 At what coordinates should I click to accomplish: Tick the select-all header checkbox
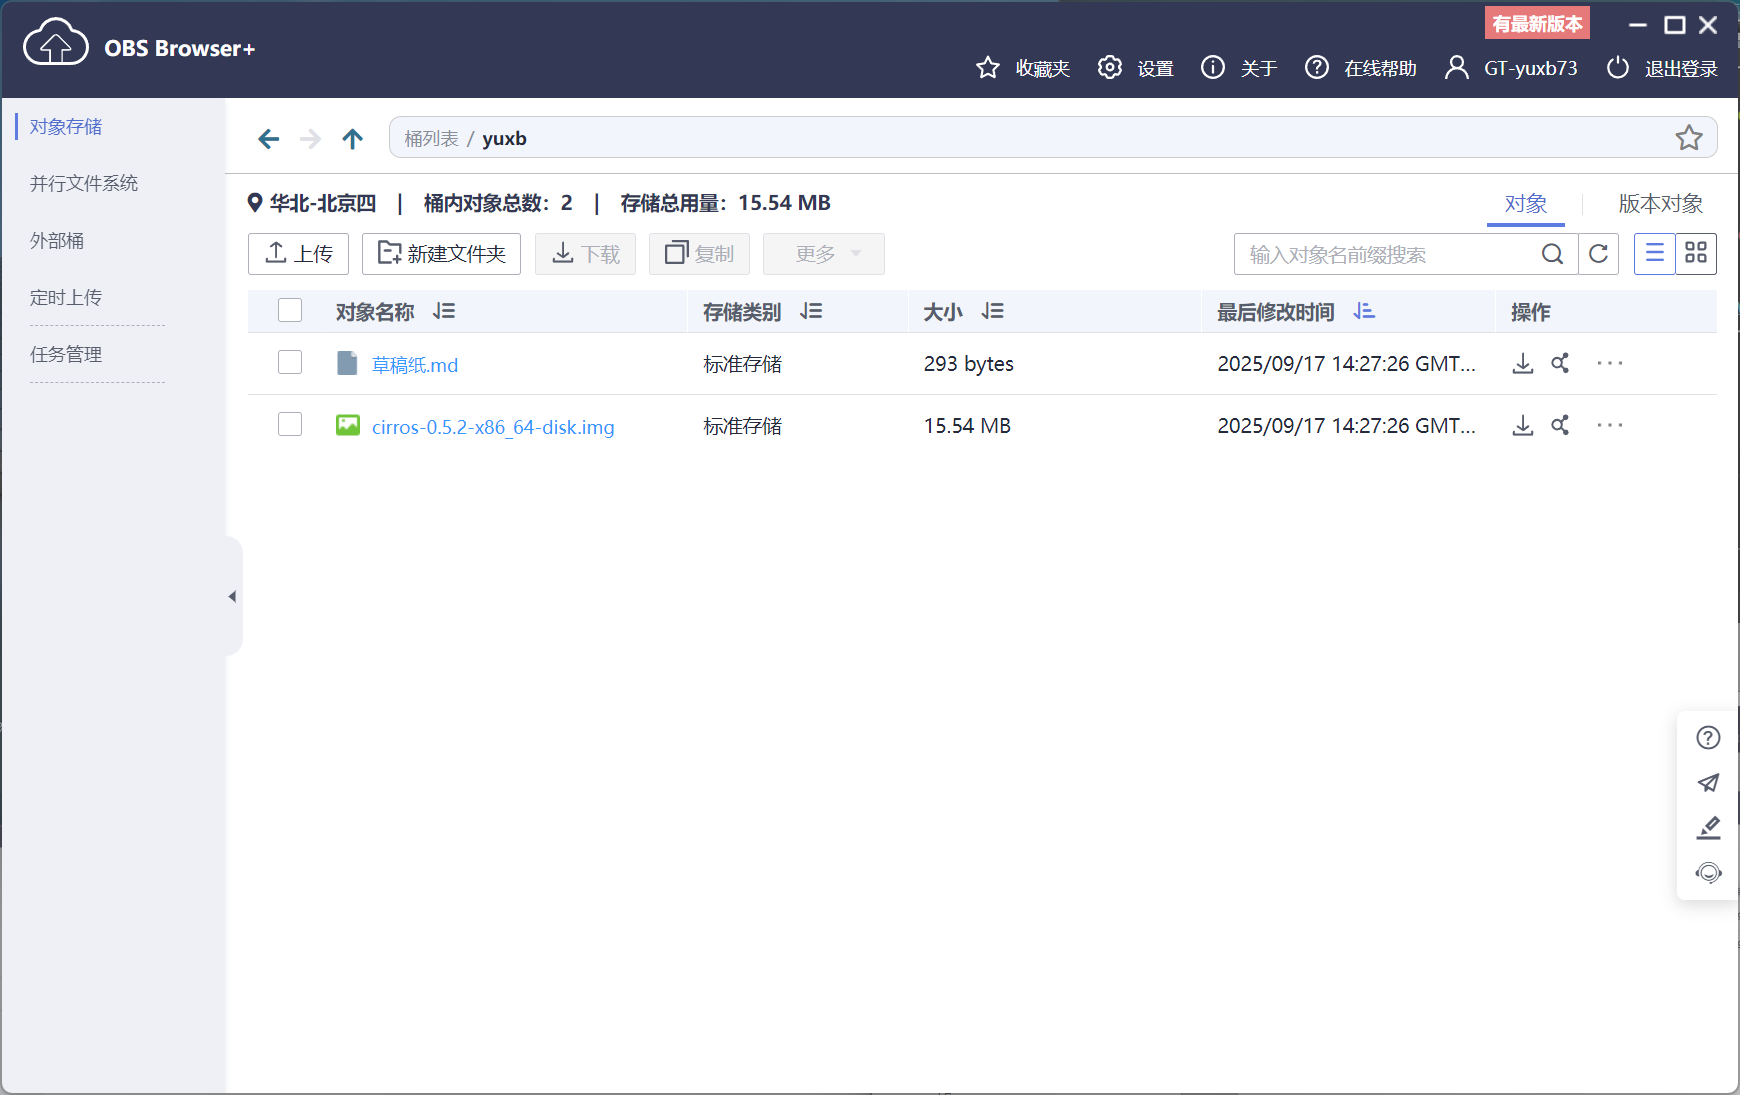point(290,311)
